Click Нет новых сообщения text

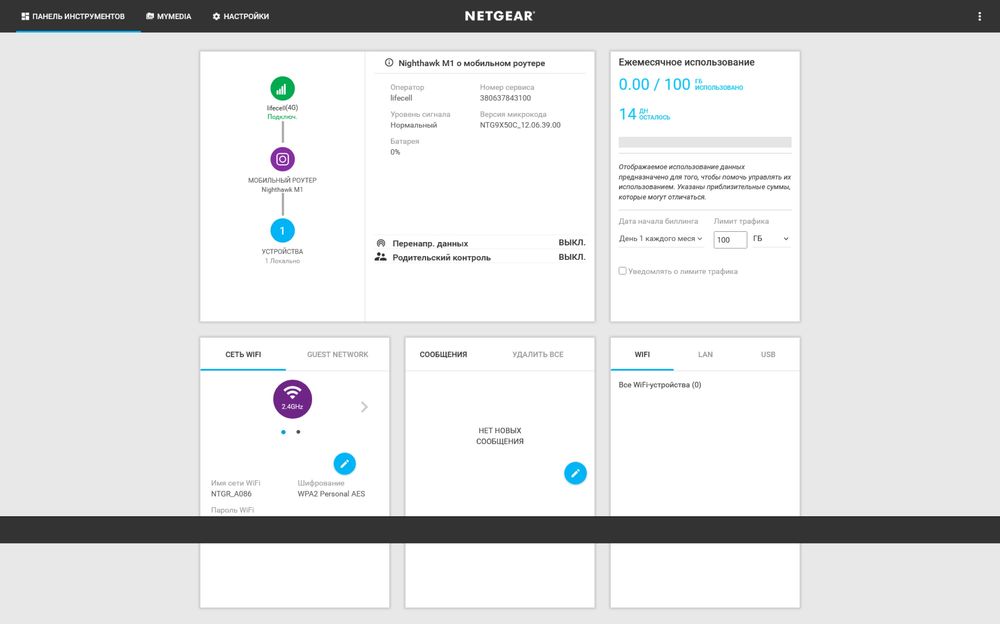pos(499,436)
